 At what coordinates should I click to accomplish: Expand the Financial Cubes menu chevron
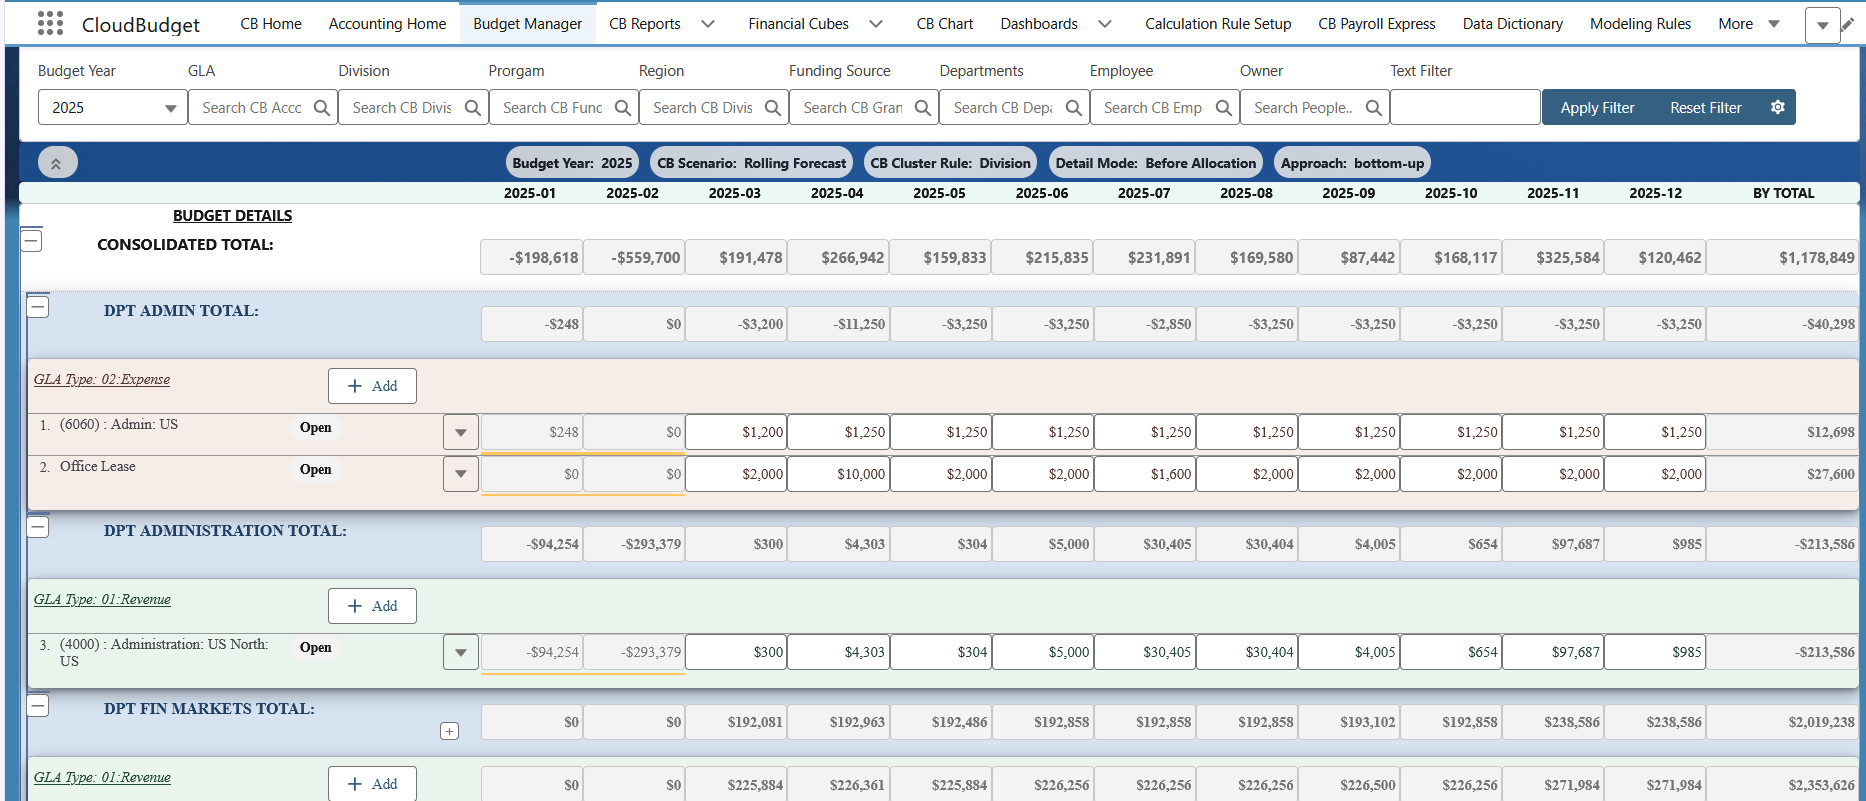[876, 24]
